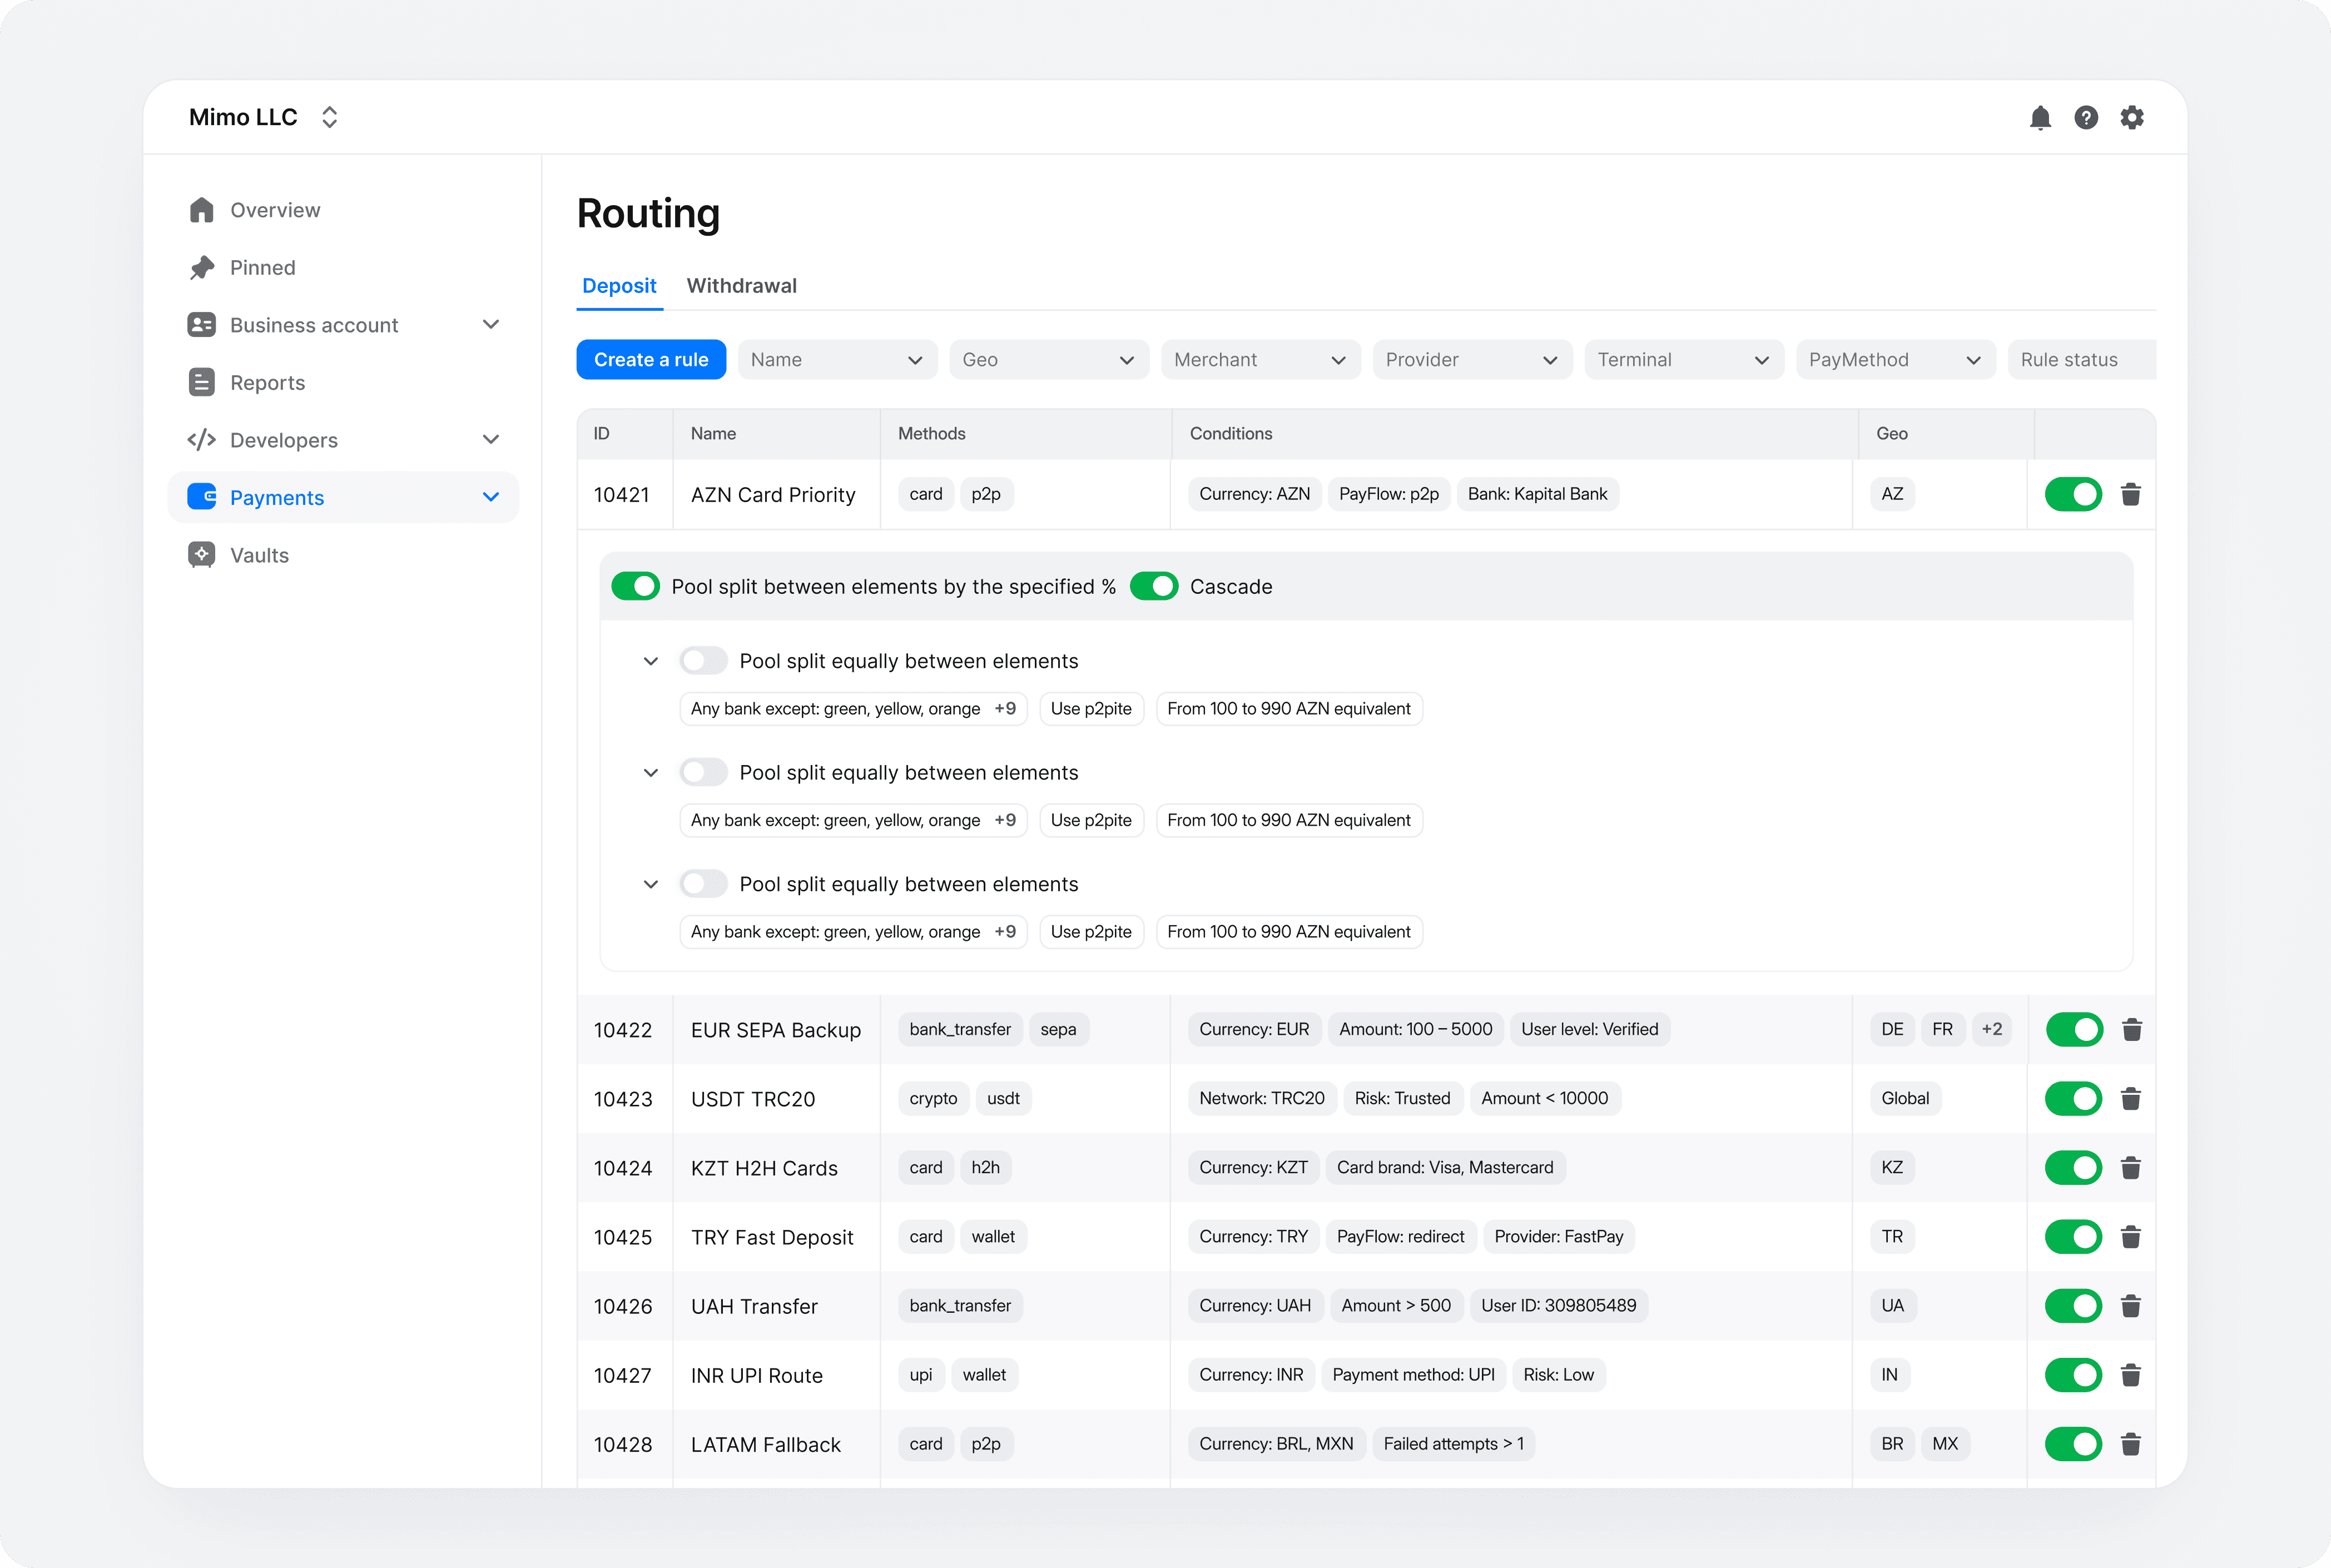Click the Bank: Kapital Bank condition tag
2331x1568 pixels.
pyautogui.click(x=1537, y=494)
